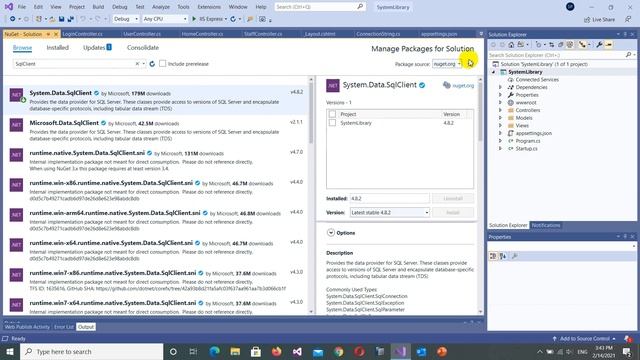Open the Debug configuration dropdown

(126, 19)
